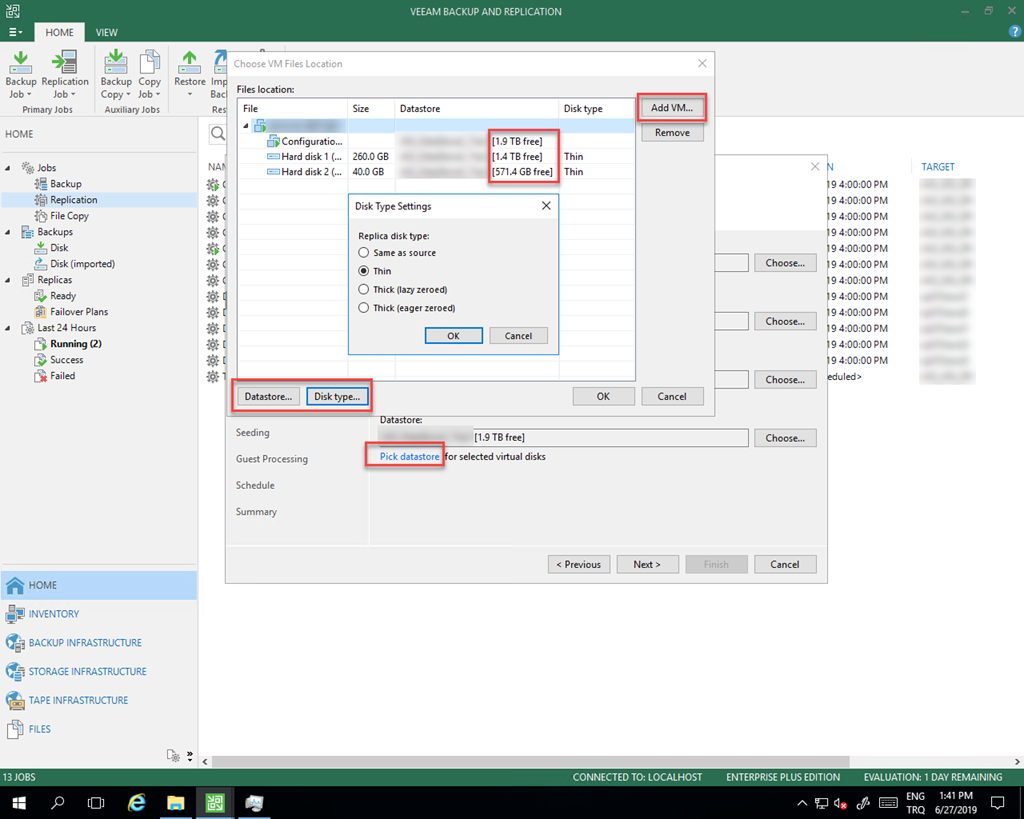Click the Home icon in navigation pane
This screenshot has height=819, width=1024.
click(x=15, y=585)
